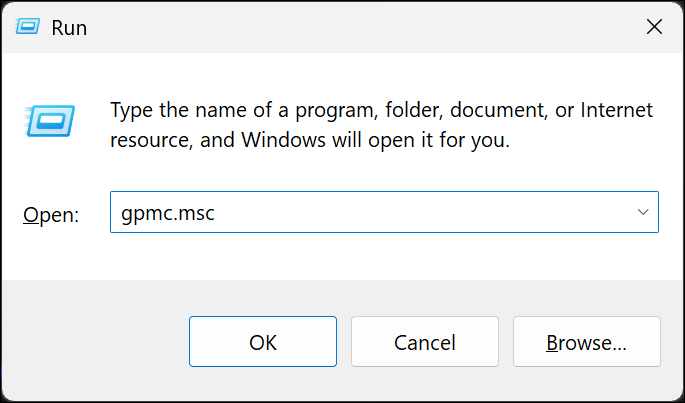Image resolution: width=685 pixels, height=403 pixels.
Task: Close the Run dialog with the X
Action: 654,28
